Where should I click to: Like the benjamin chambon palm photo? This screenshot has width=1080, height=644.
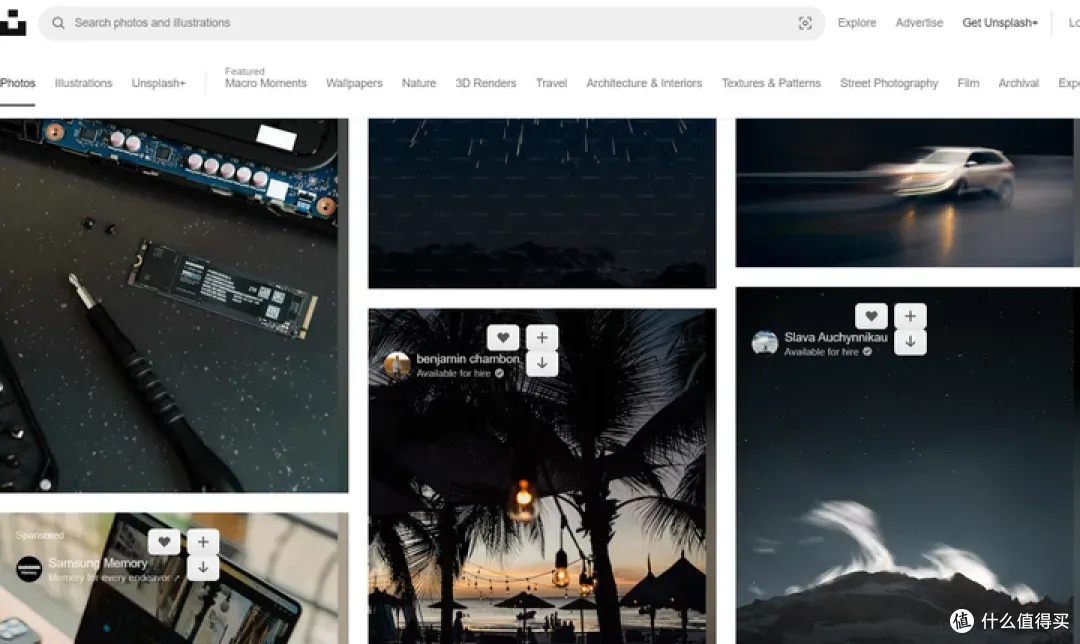click(503, 337)
